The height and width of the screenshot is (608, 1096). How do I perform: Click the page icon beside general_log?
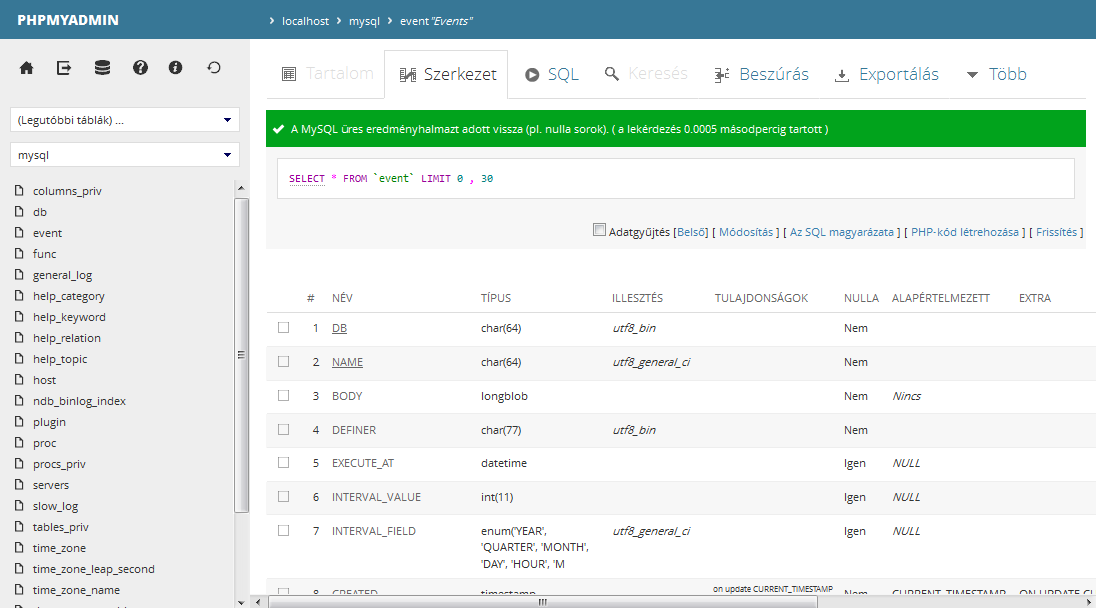point(20,274)
